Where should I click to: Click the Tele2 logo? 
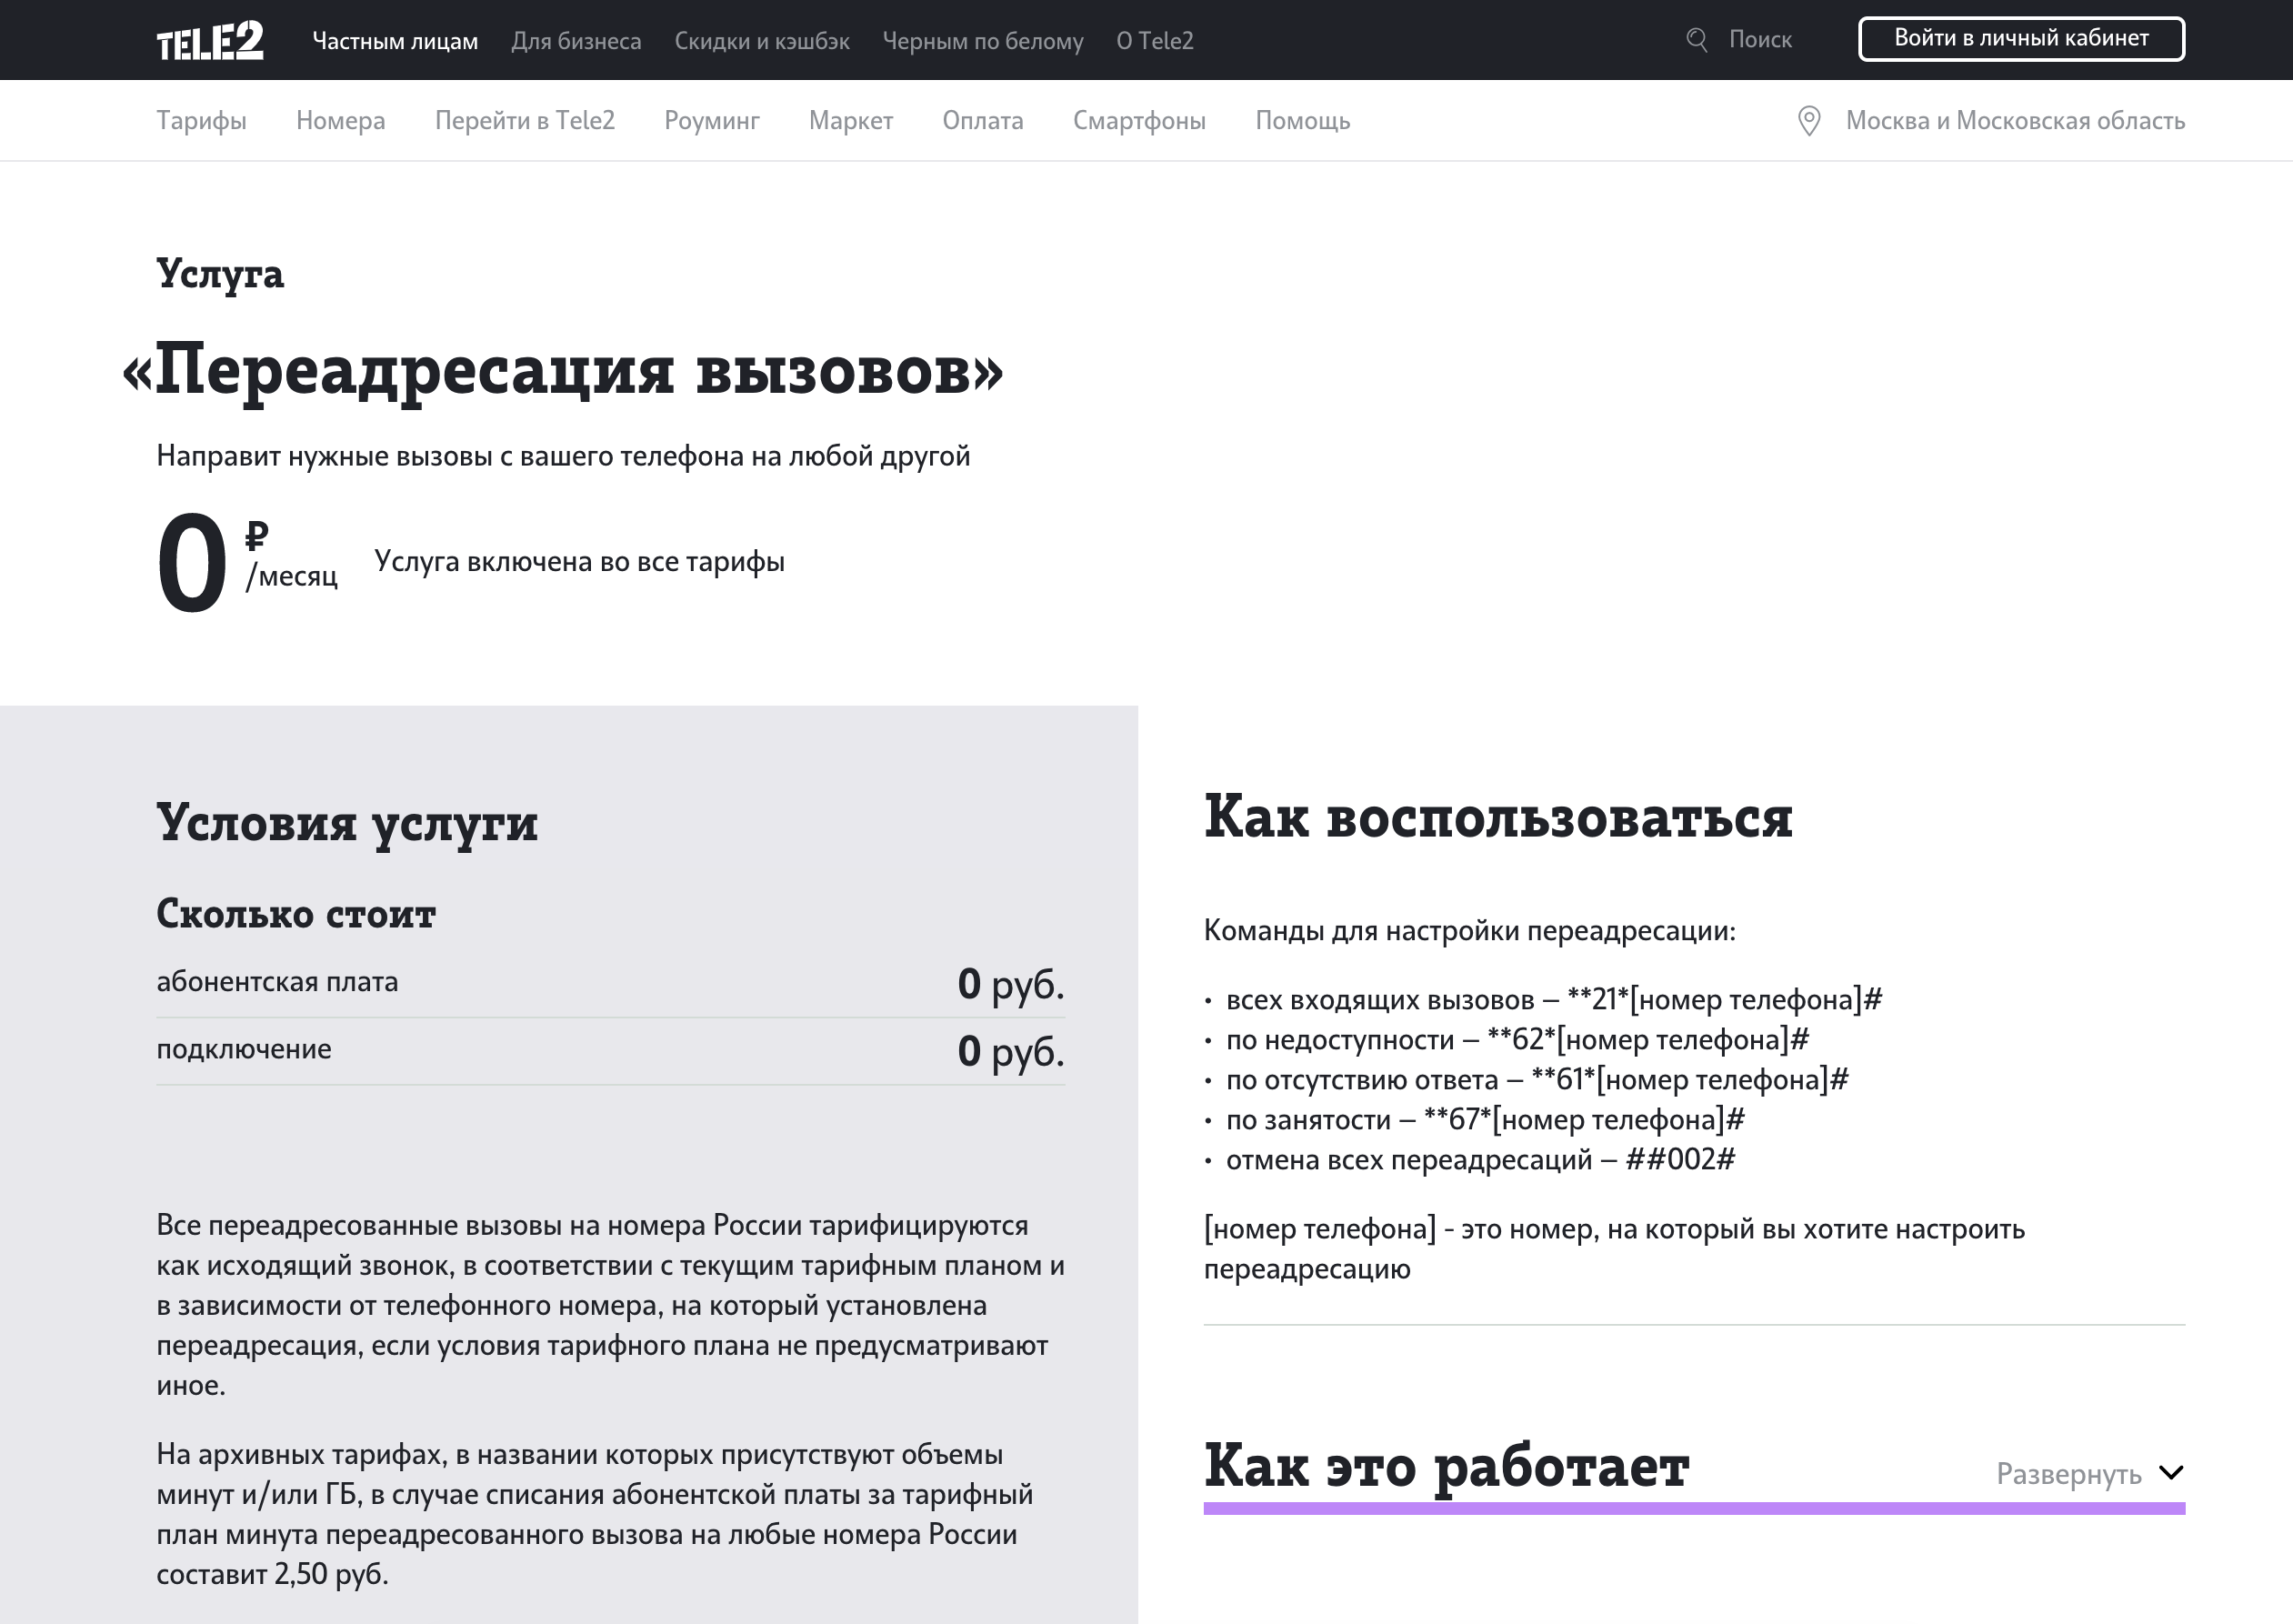click(210, 41)
